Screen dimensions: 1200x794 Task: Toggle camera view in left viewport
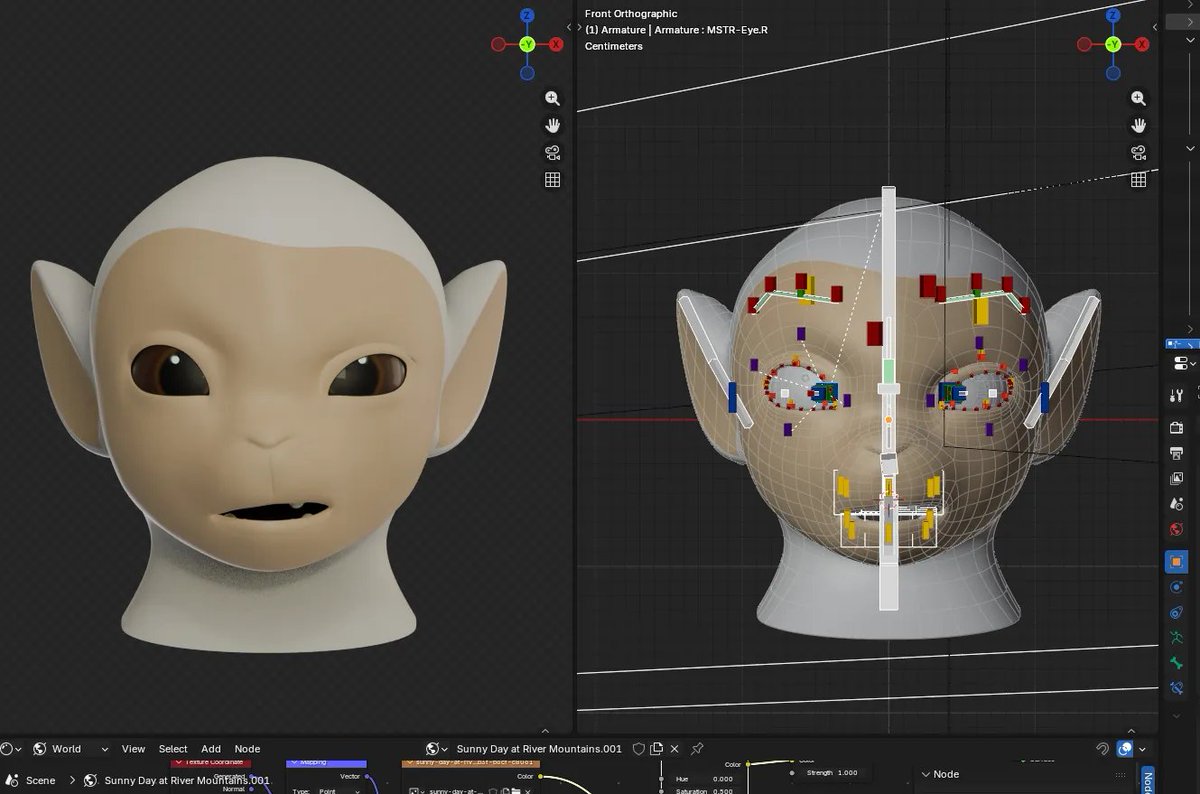point(552,152)
